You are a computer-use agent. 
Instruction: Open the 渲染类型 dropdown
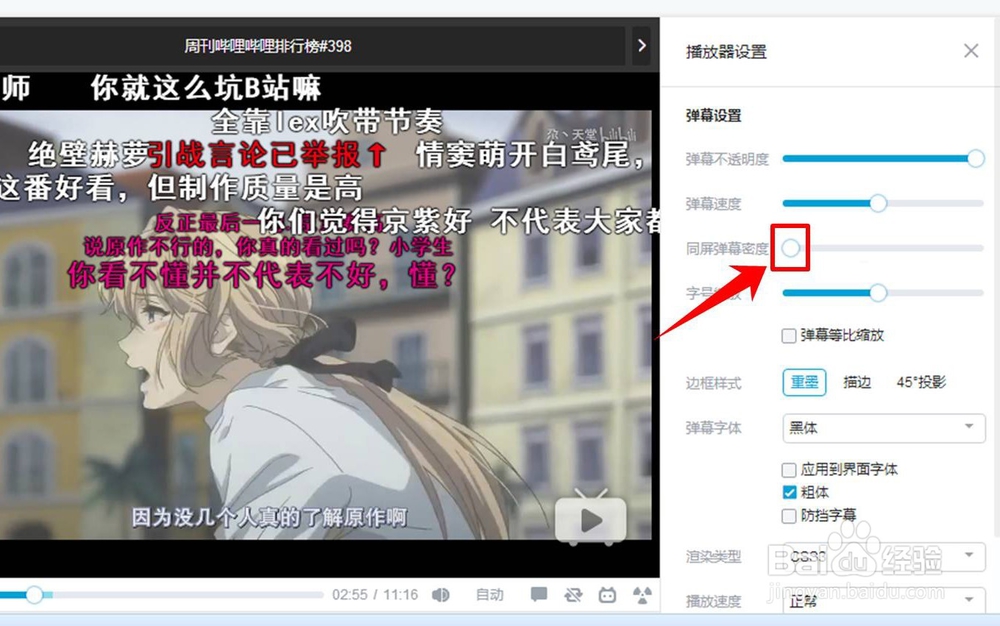coord(883,556)
